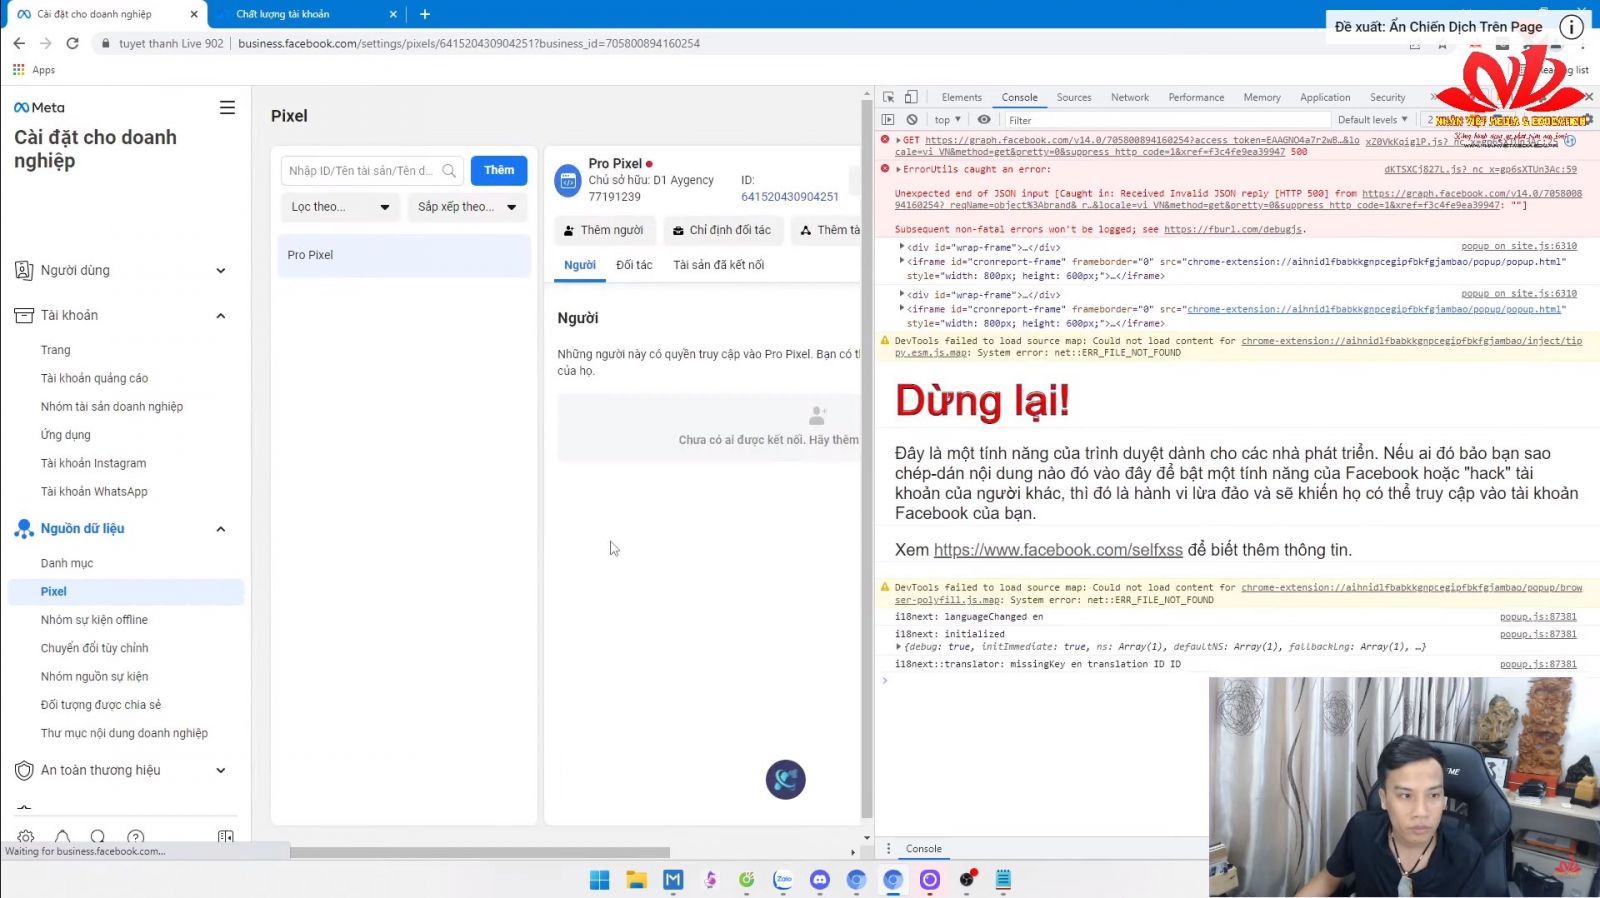
Task: Open OBS recorder from the taskbar
Action: pos(967,880)
